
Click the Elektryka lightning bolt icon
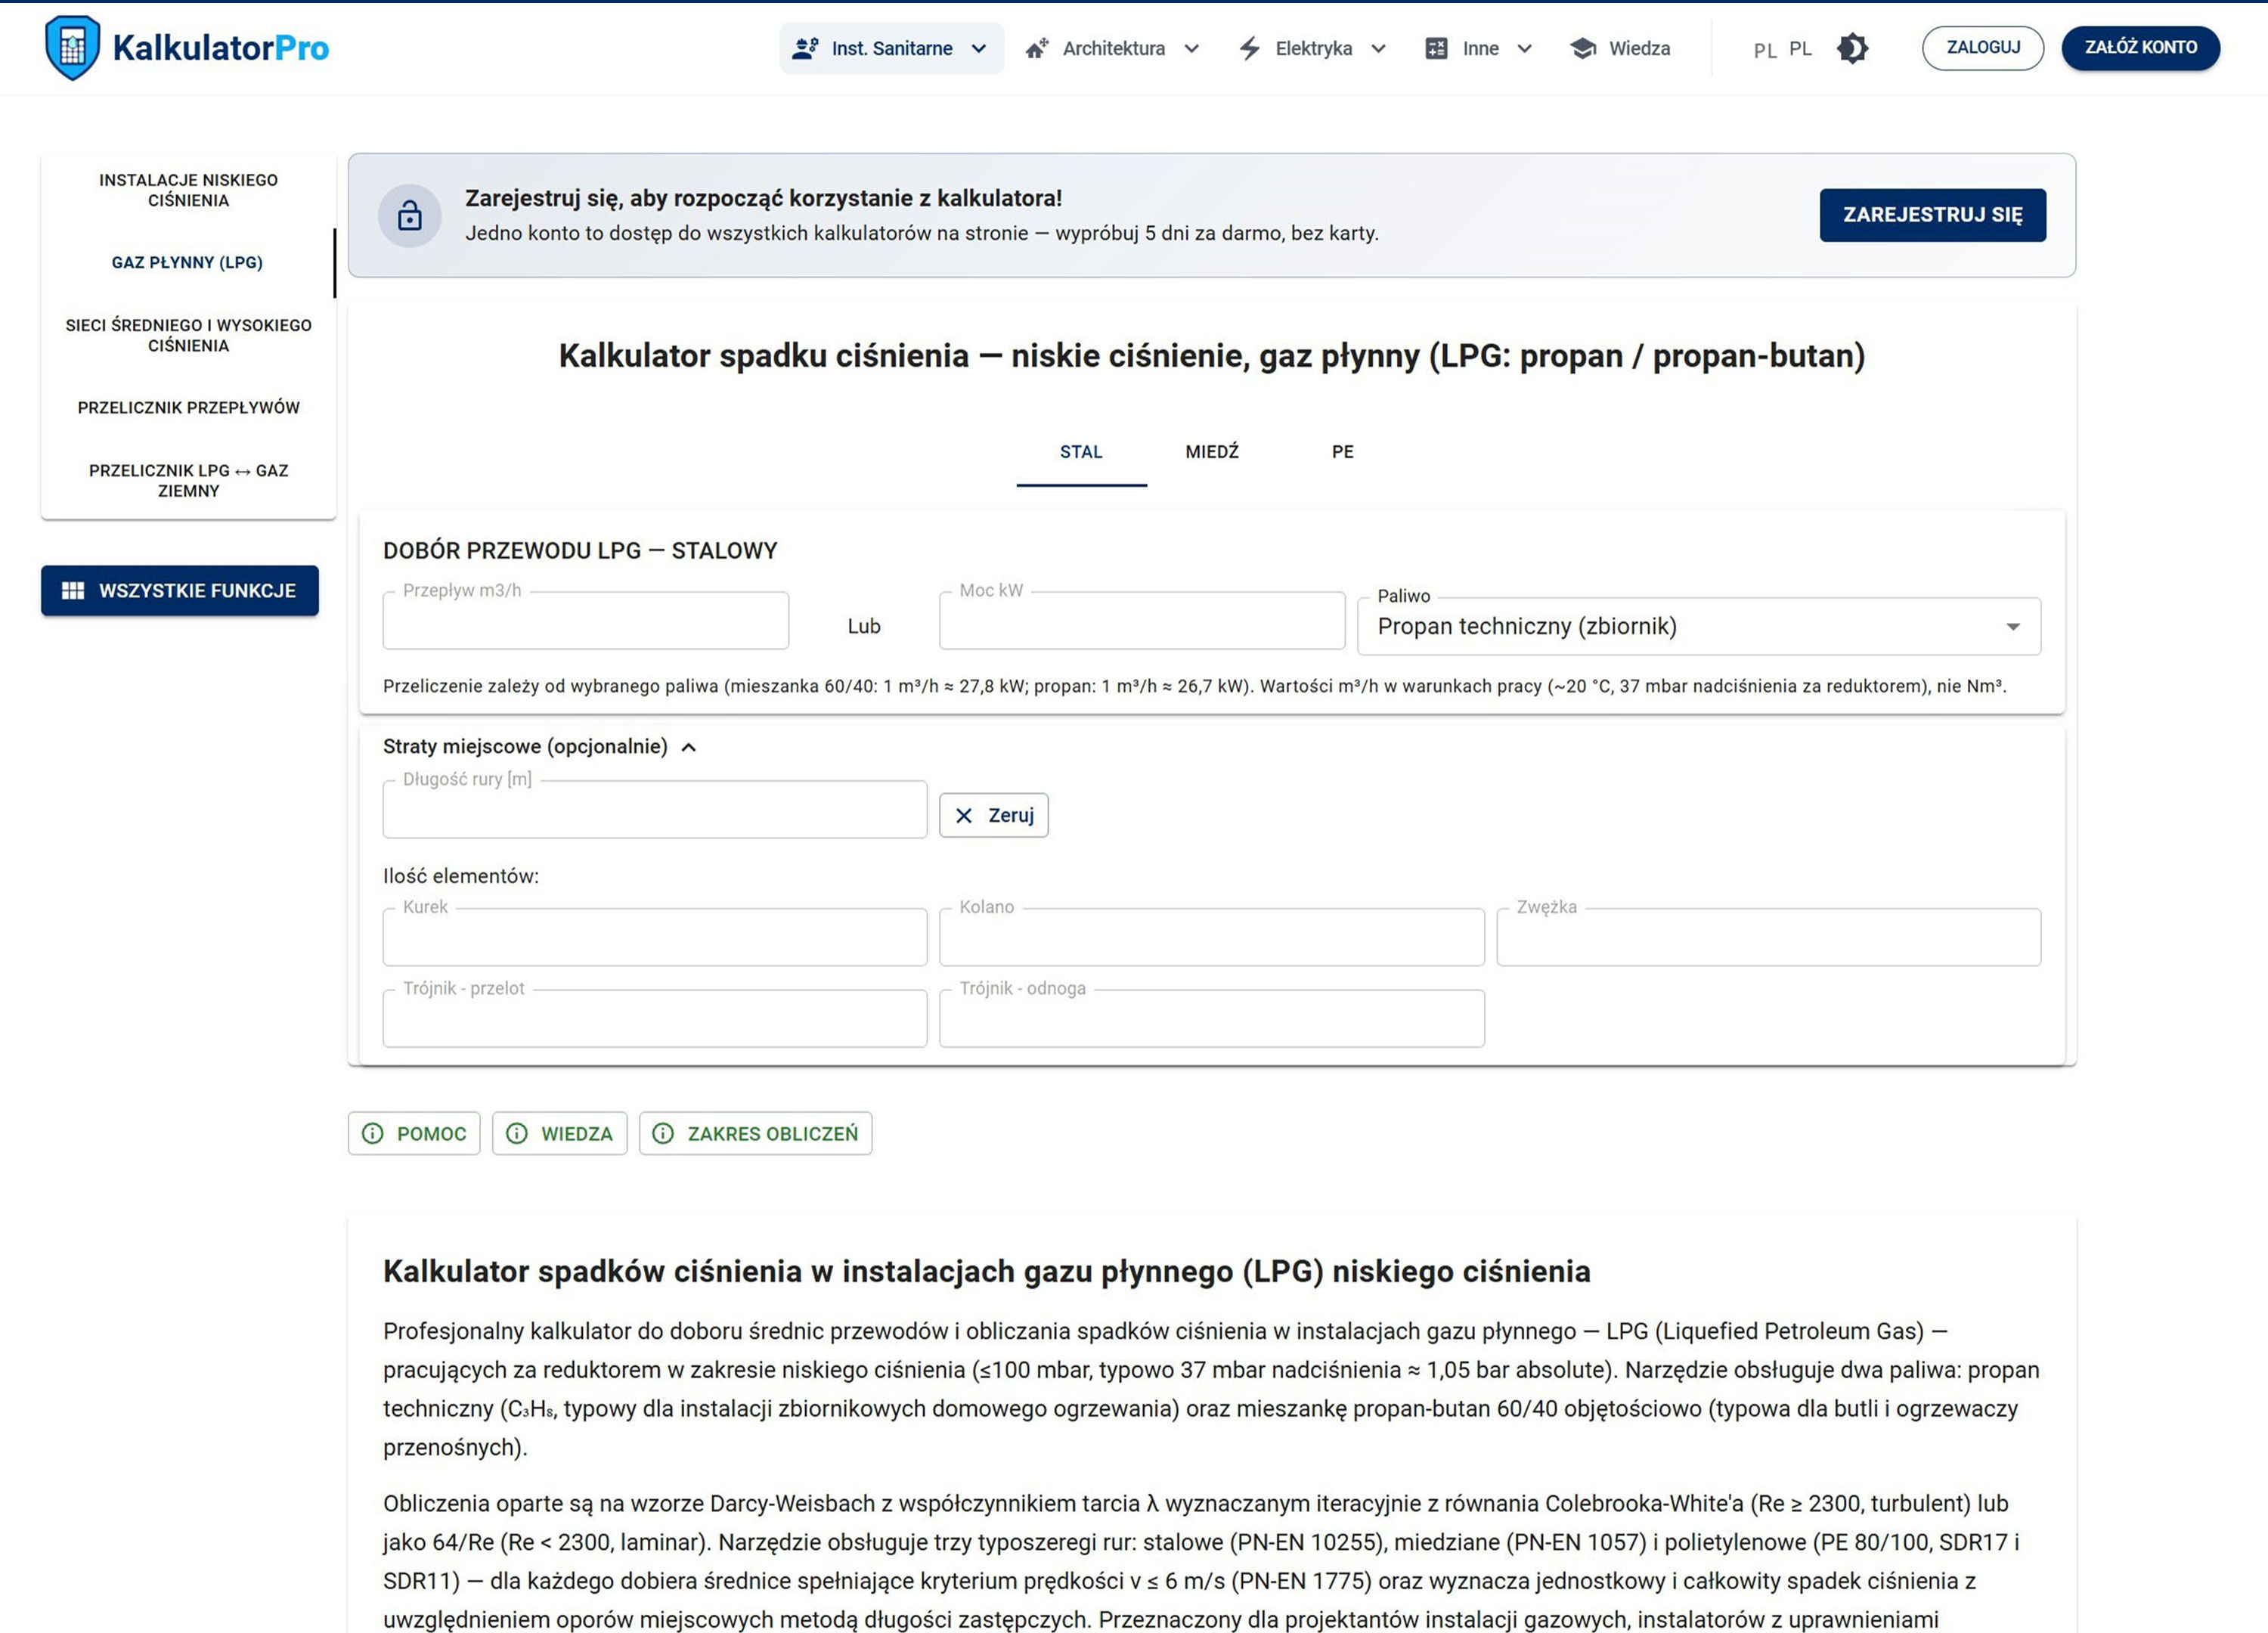coord(1250,48)
